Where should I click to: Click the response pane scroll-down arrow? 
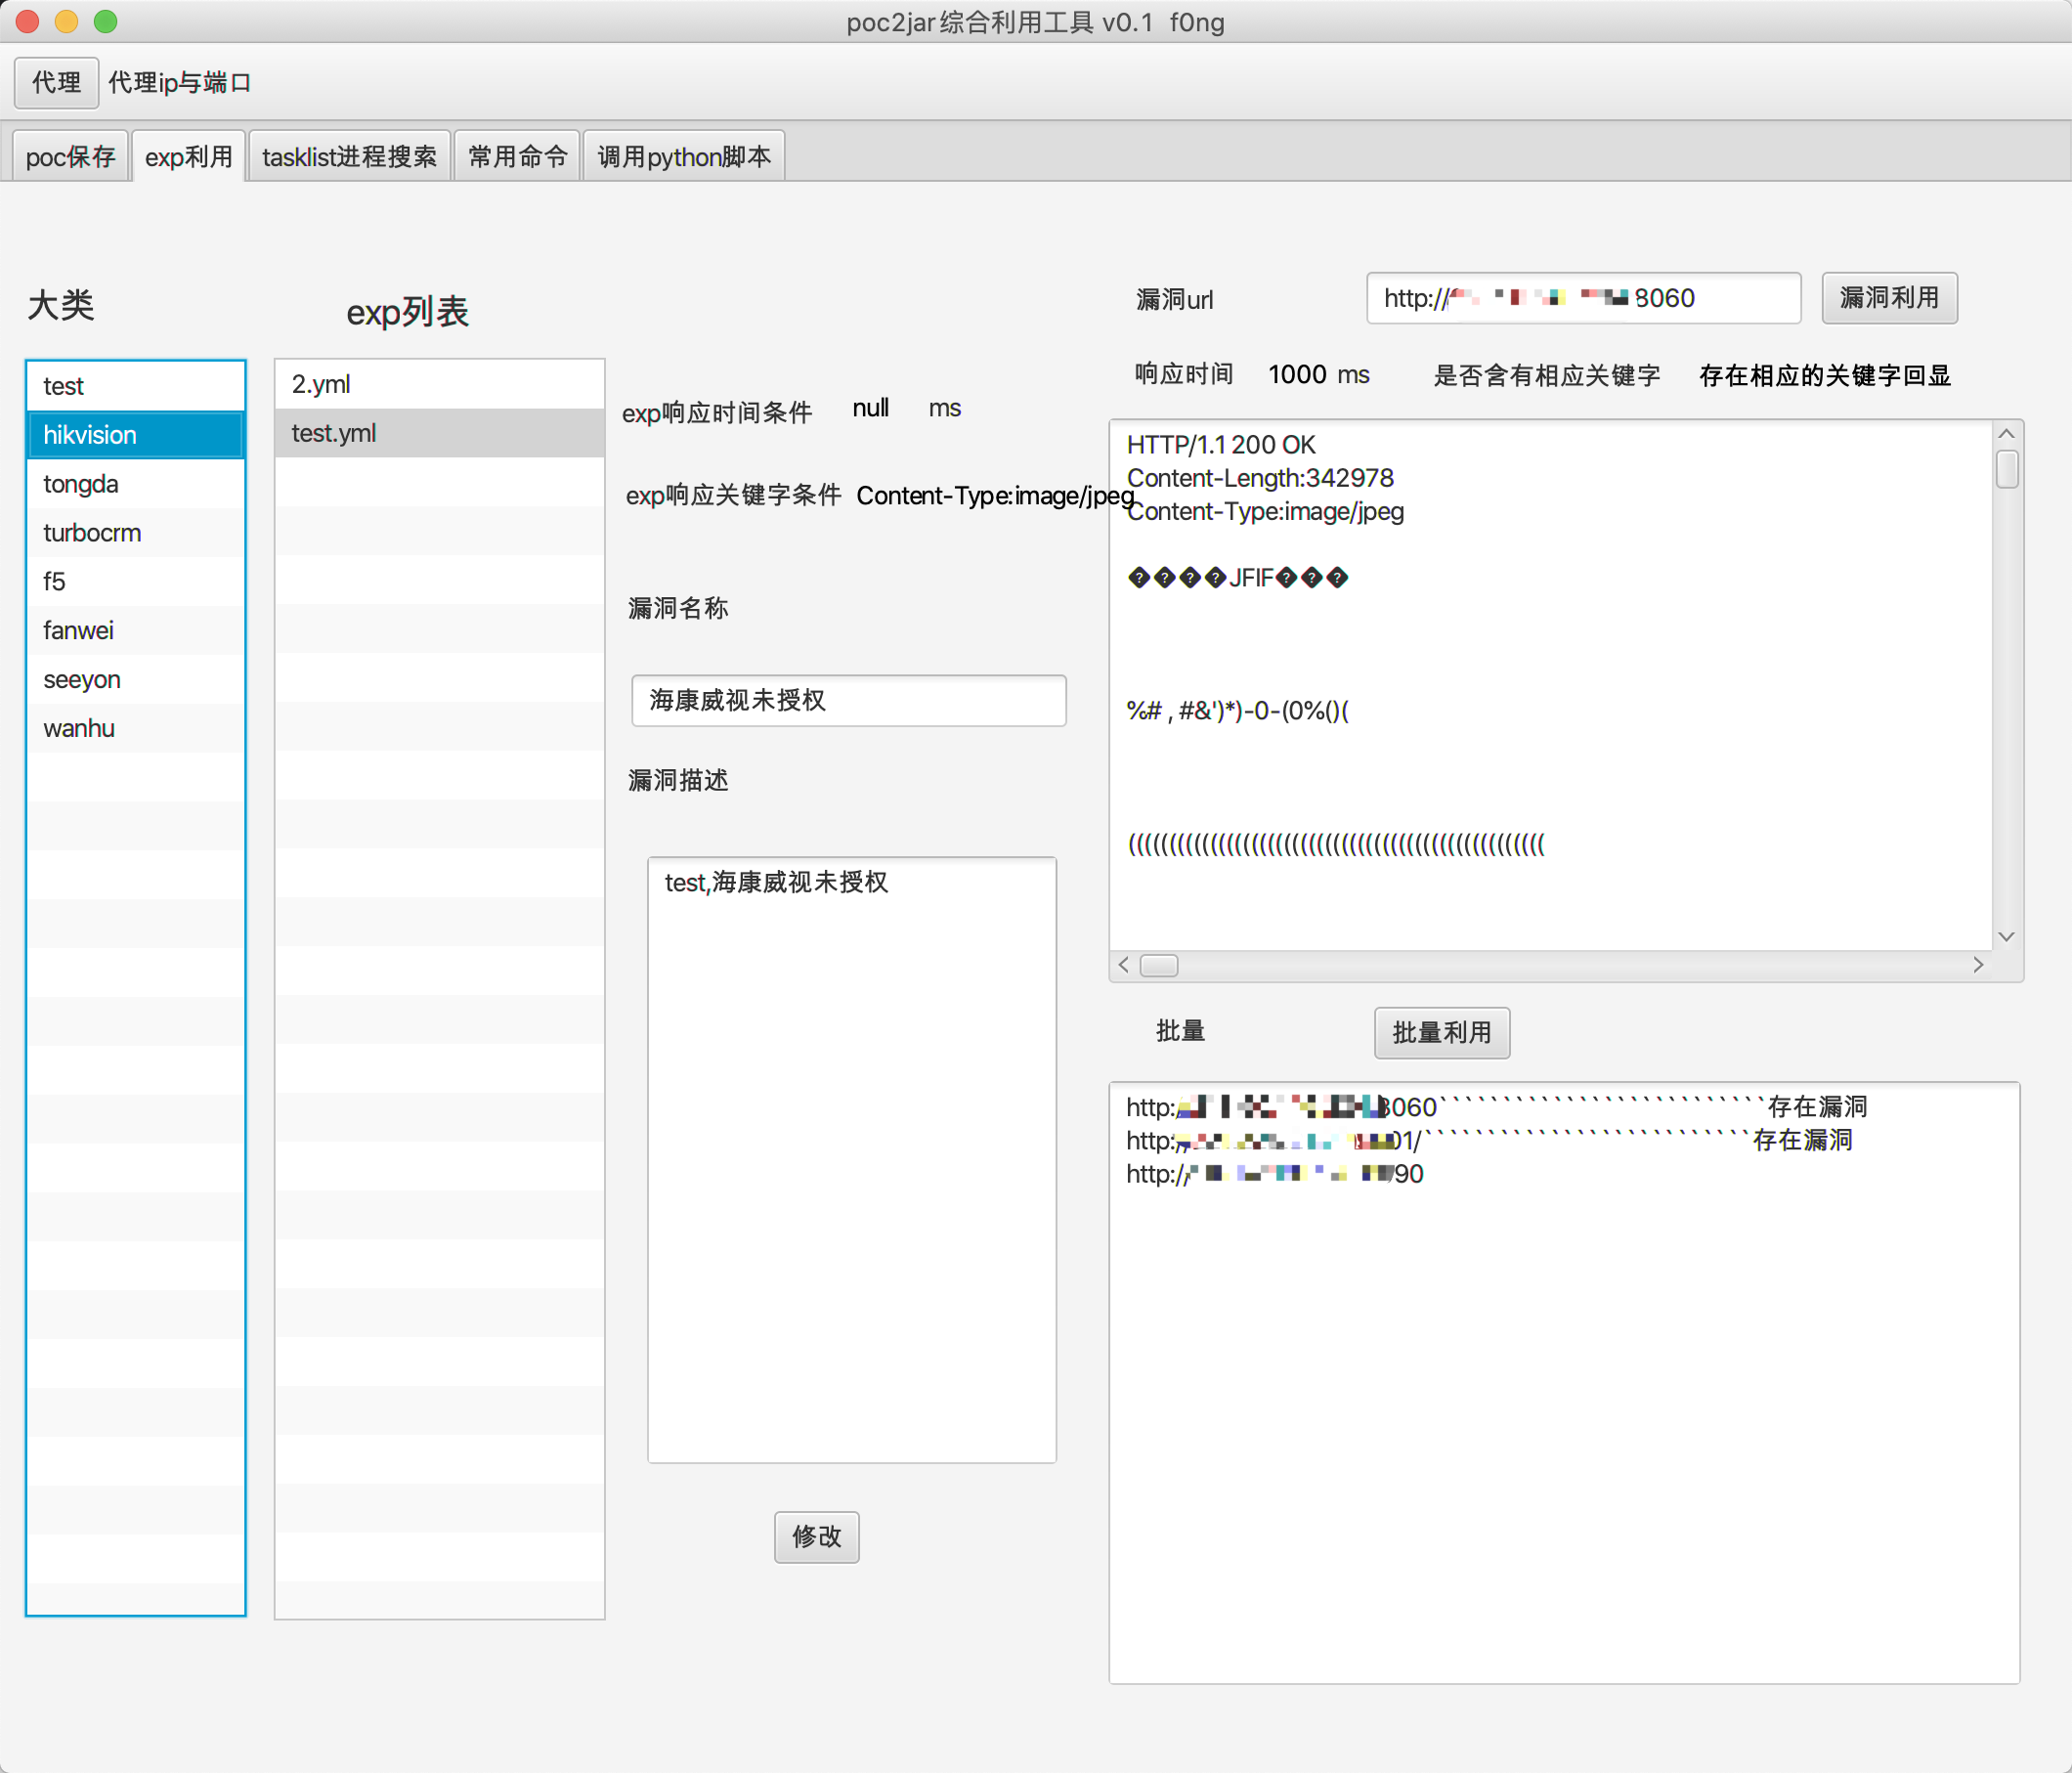[2005, 937]
